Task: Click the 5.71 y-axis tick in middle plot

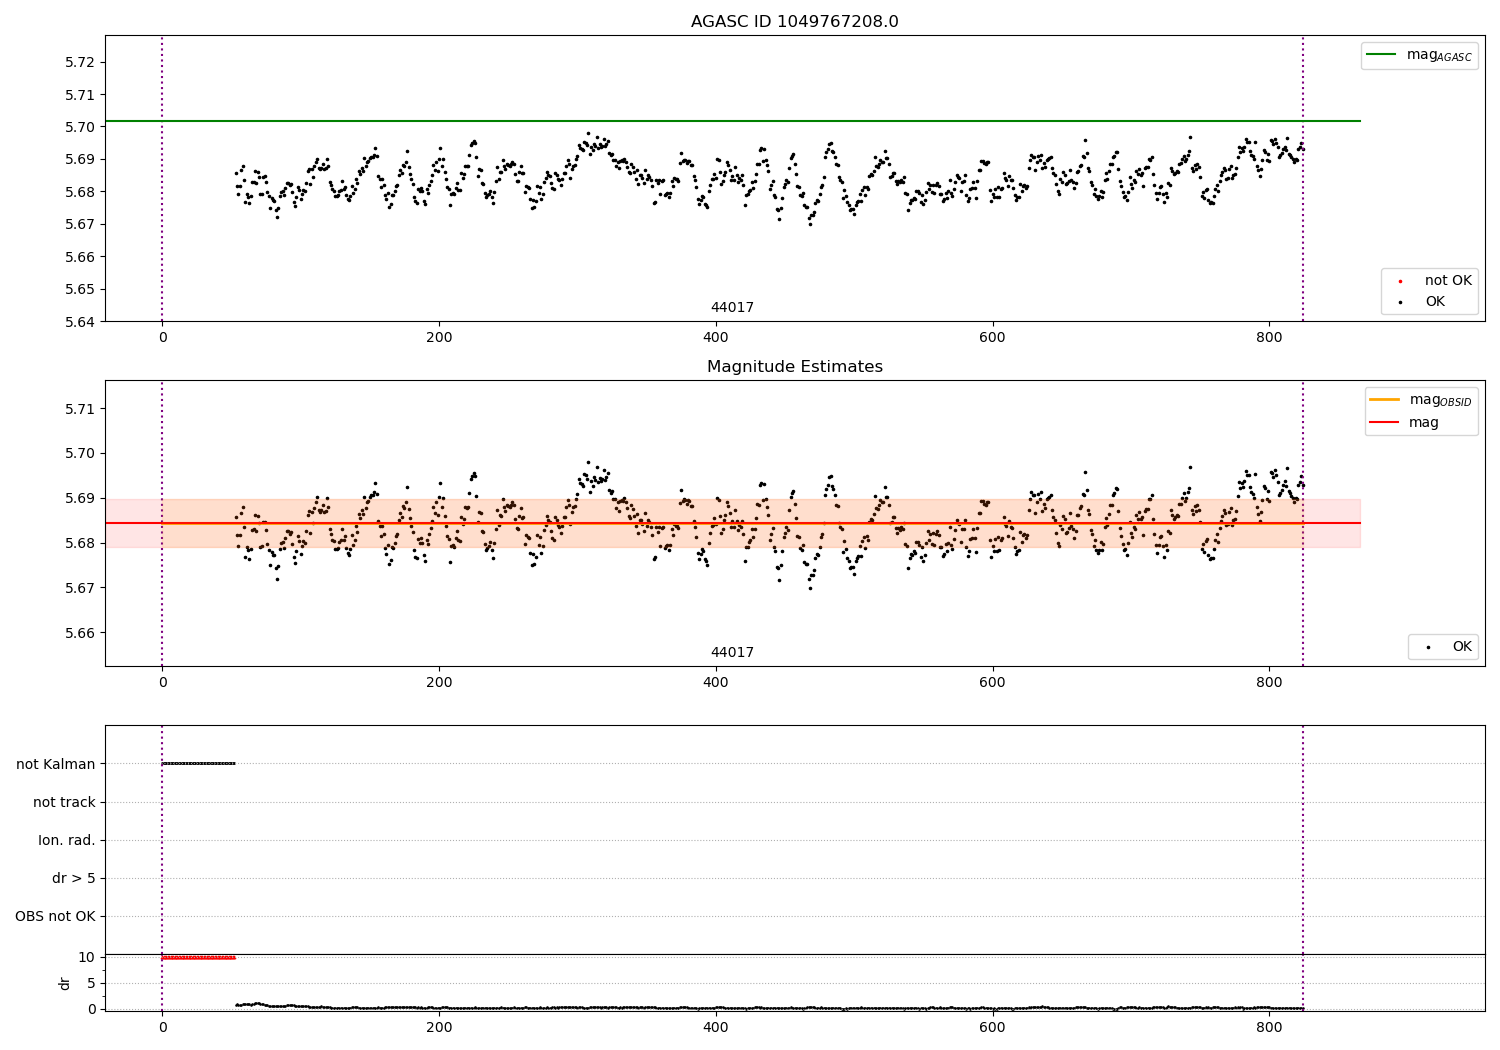Action: pyautogui.click(x=80, y=409)
